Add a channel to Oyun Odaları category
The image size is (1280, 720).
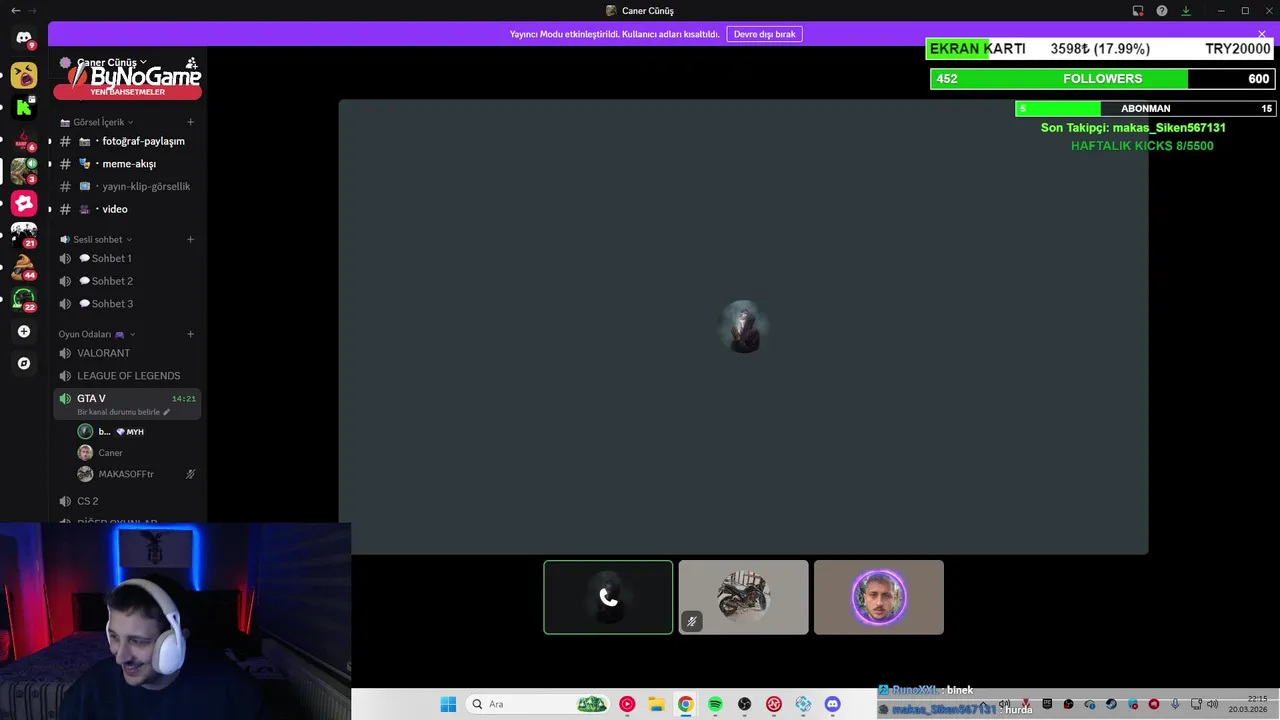[x=190, y=334]
